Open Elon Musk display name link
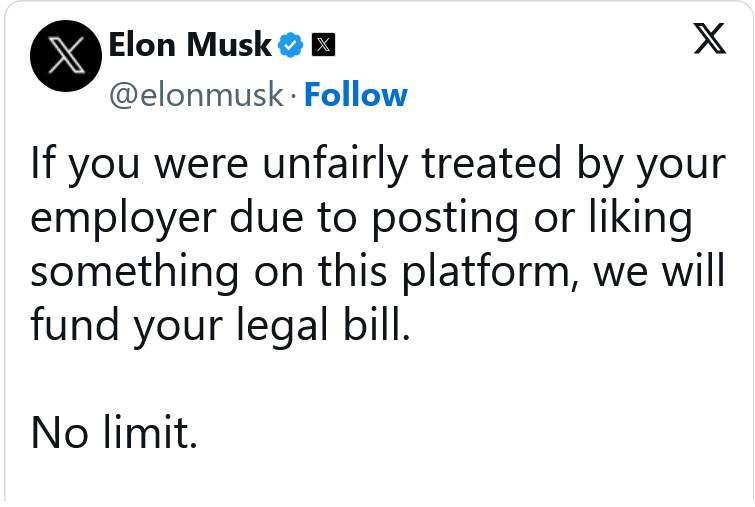755x507 pixels. 189,45
